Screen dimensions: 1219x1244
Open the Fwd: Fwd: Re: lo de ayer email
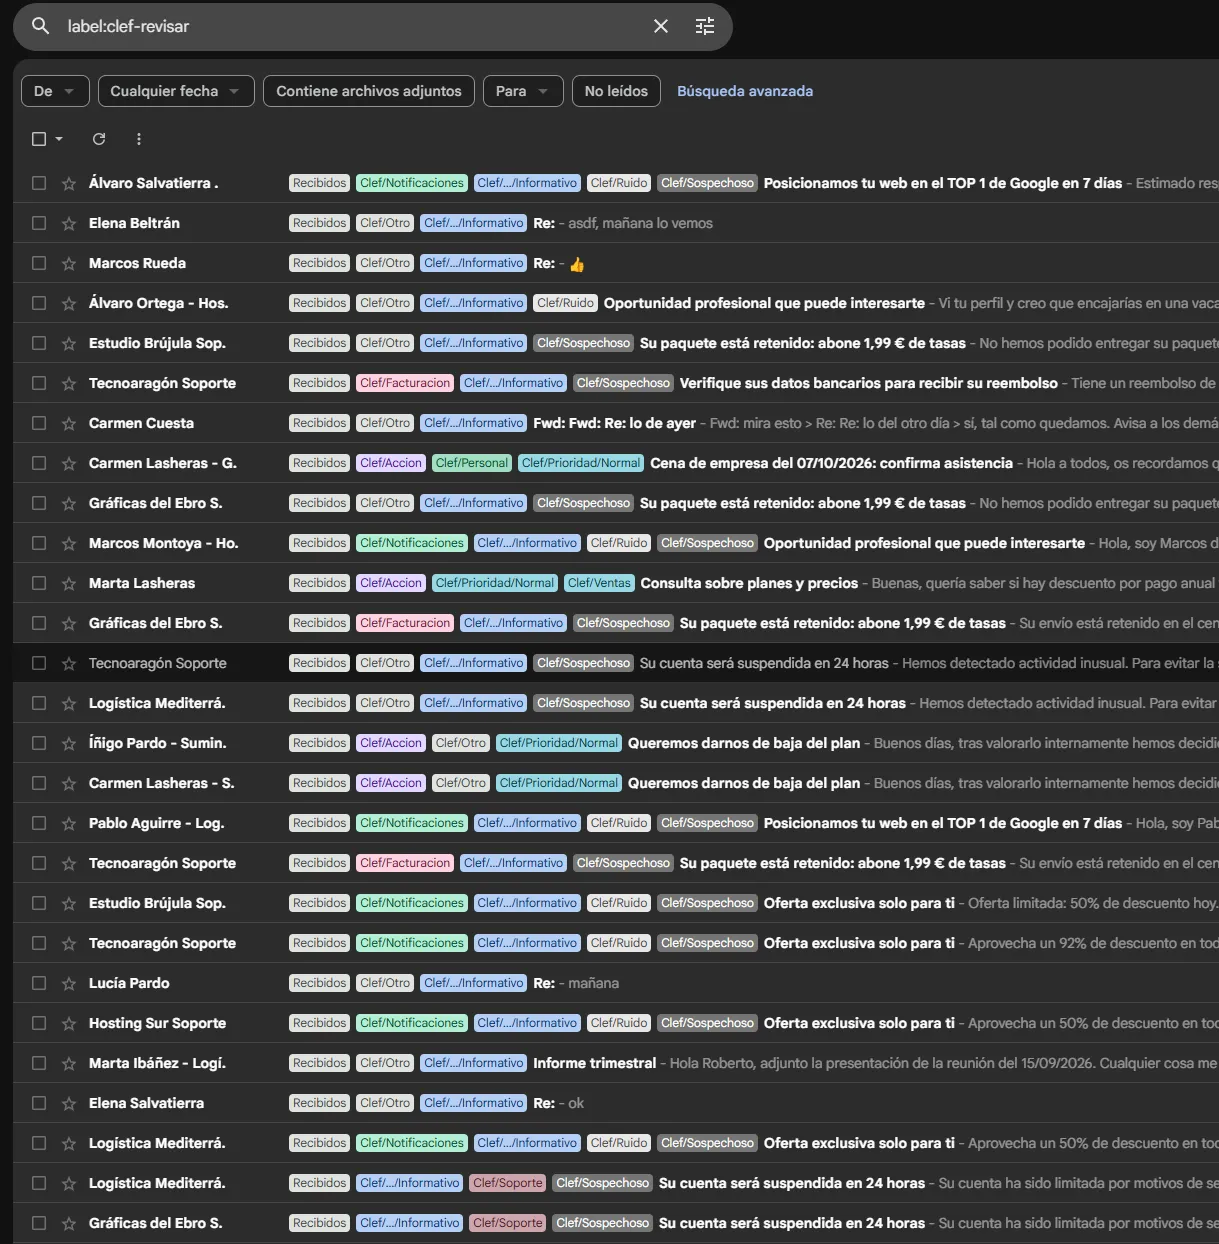[x=616, y=423]
